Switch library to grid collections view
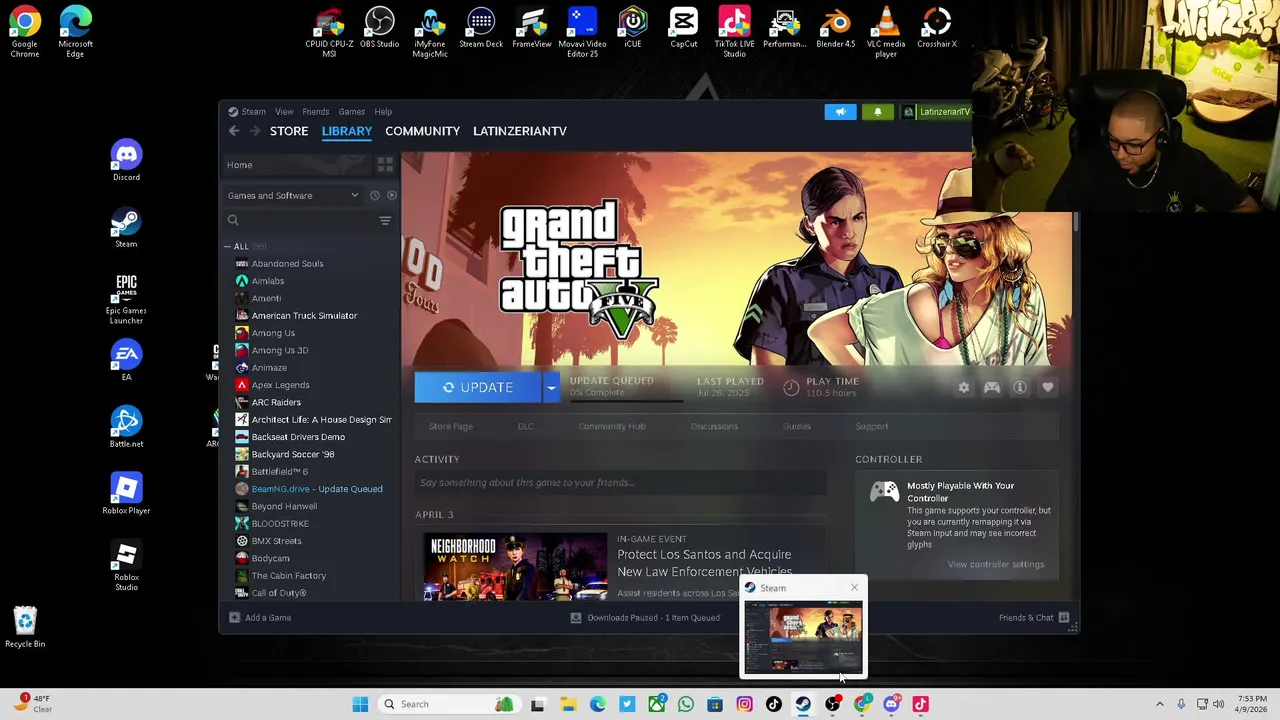This screenshot has width=1280, height=720. (x=385, y=165)
